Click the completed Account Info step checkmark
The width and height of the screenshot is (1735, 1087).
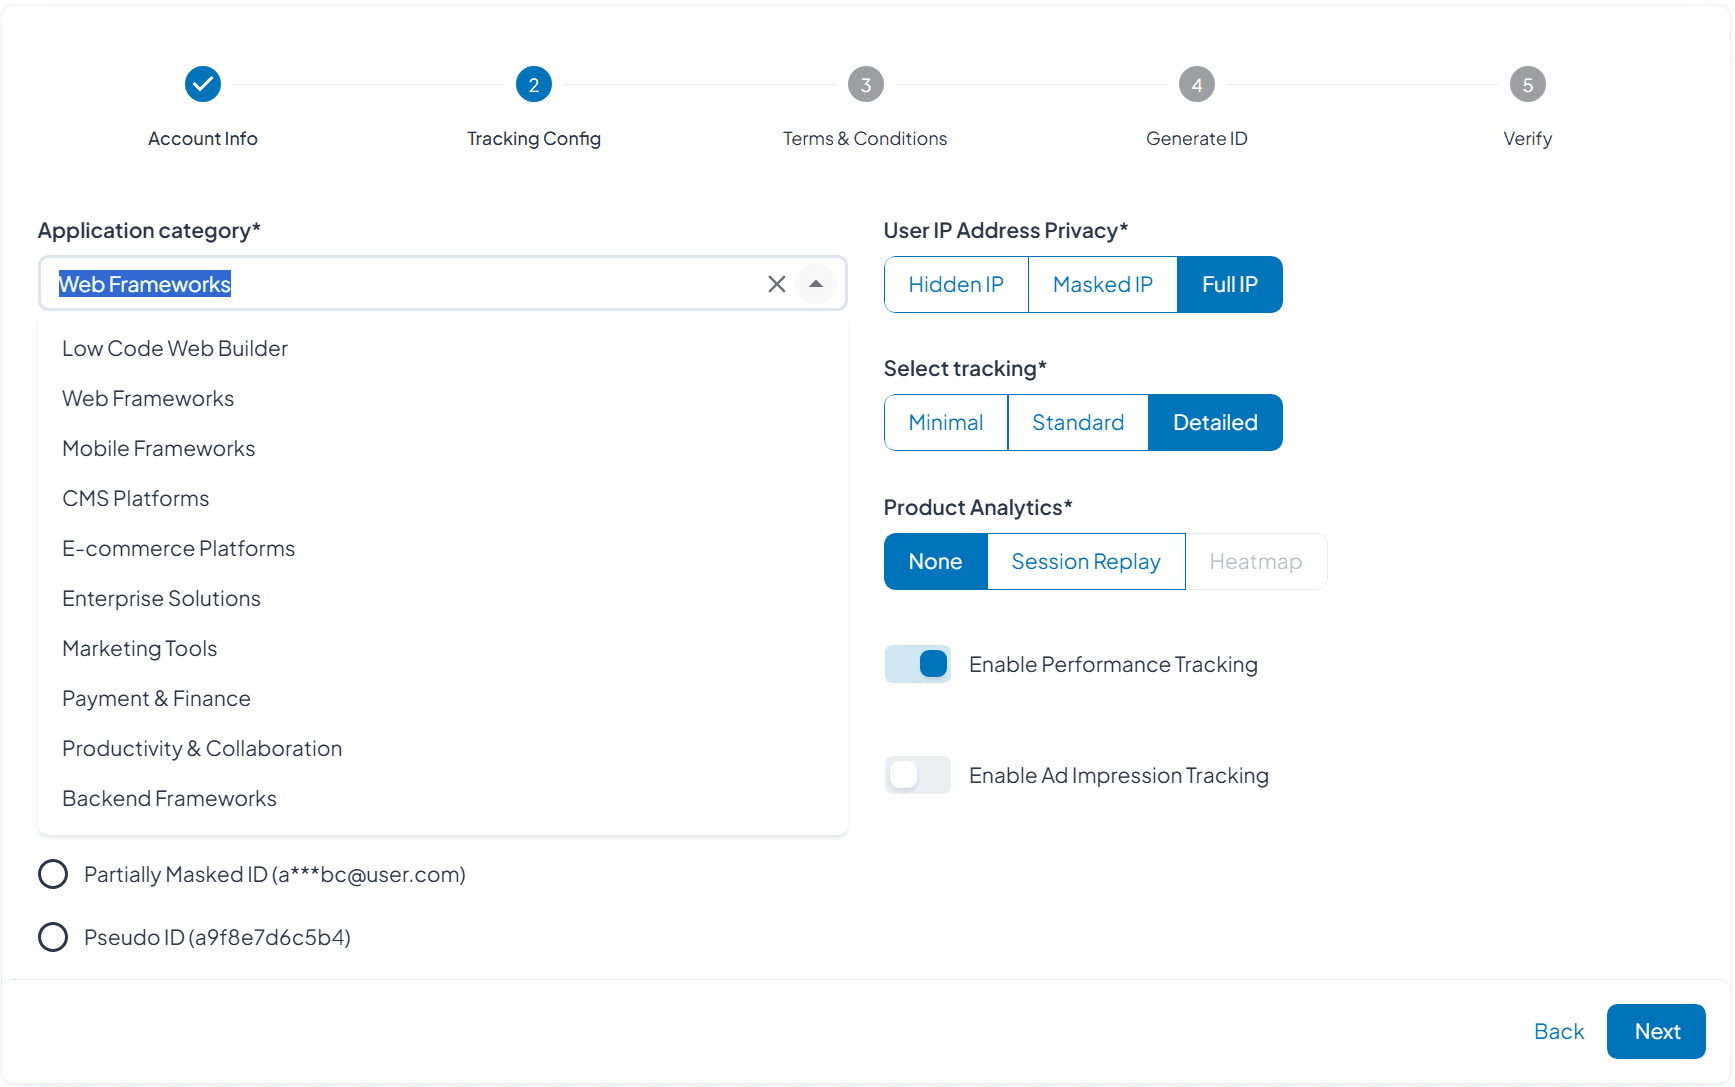pos(203,85)
